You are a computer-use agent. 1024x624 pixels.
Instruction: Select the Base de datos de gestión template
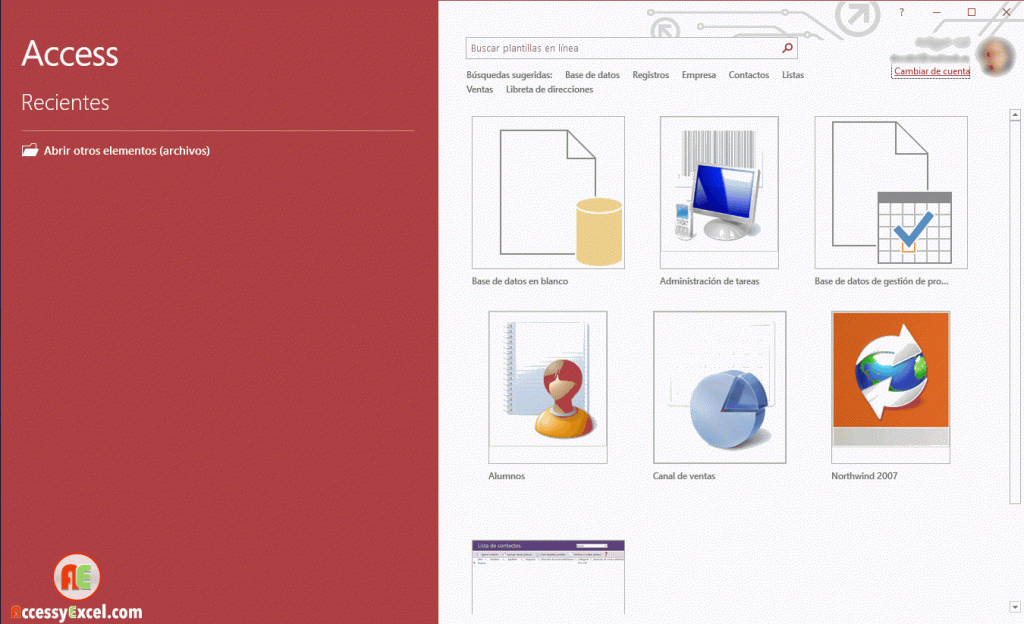click(x=890, y=192)
